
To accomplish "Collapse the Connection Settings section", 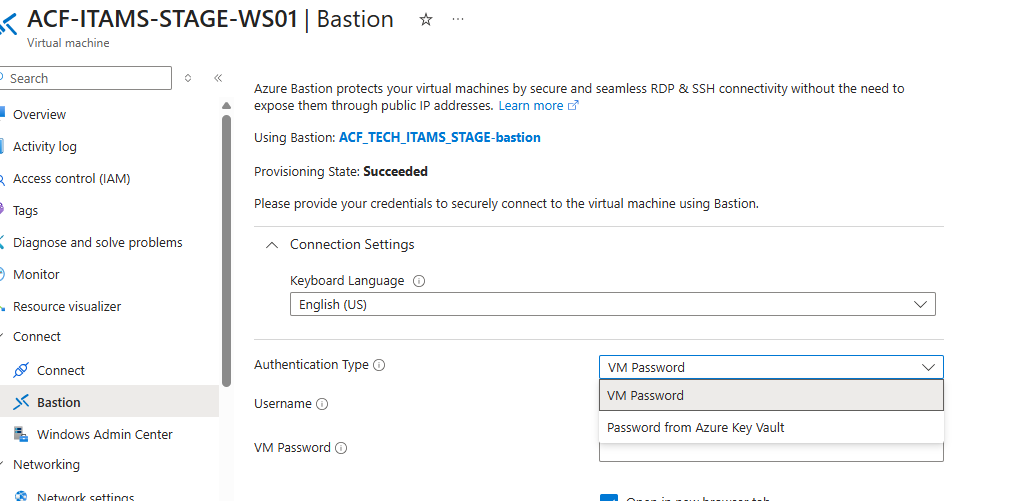I will [x=272, y=245].
